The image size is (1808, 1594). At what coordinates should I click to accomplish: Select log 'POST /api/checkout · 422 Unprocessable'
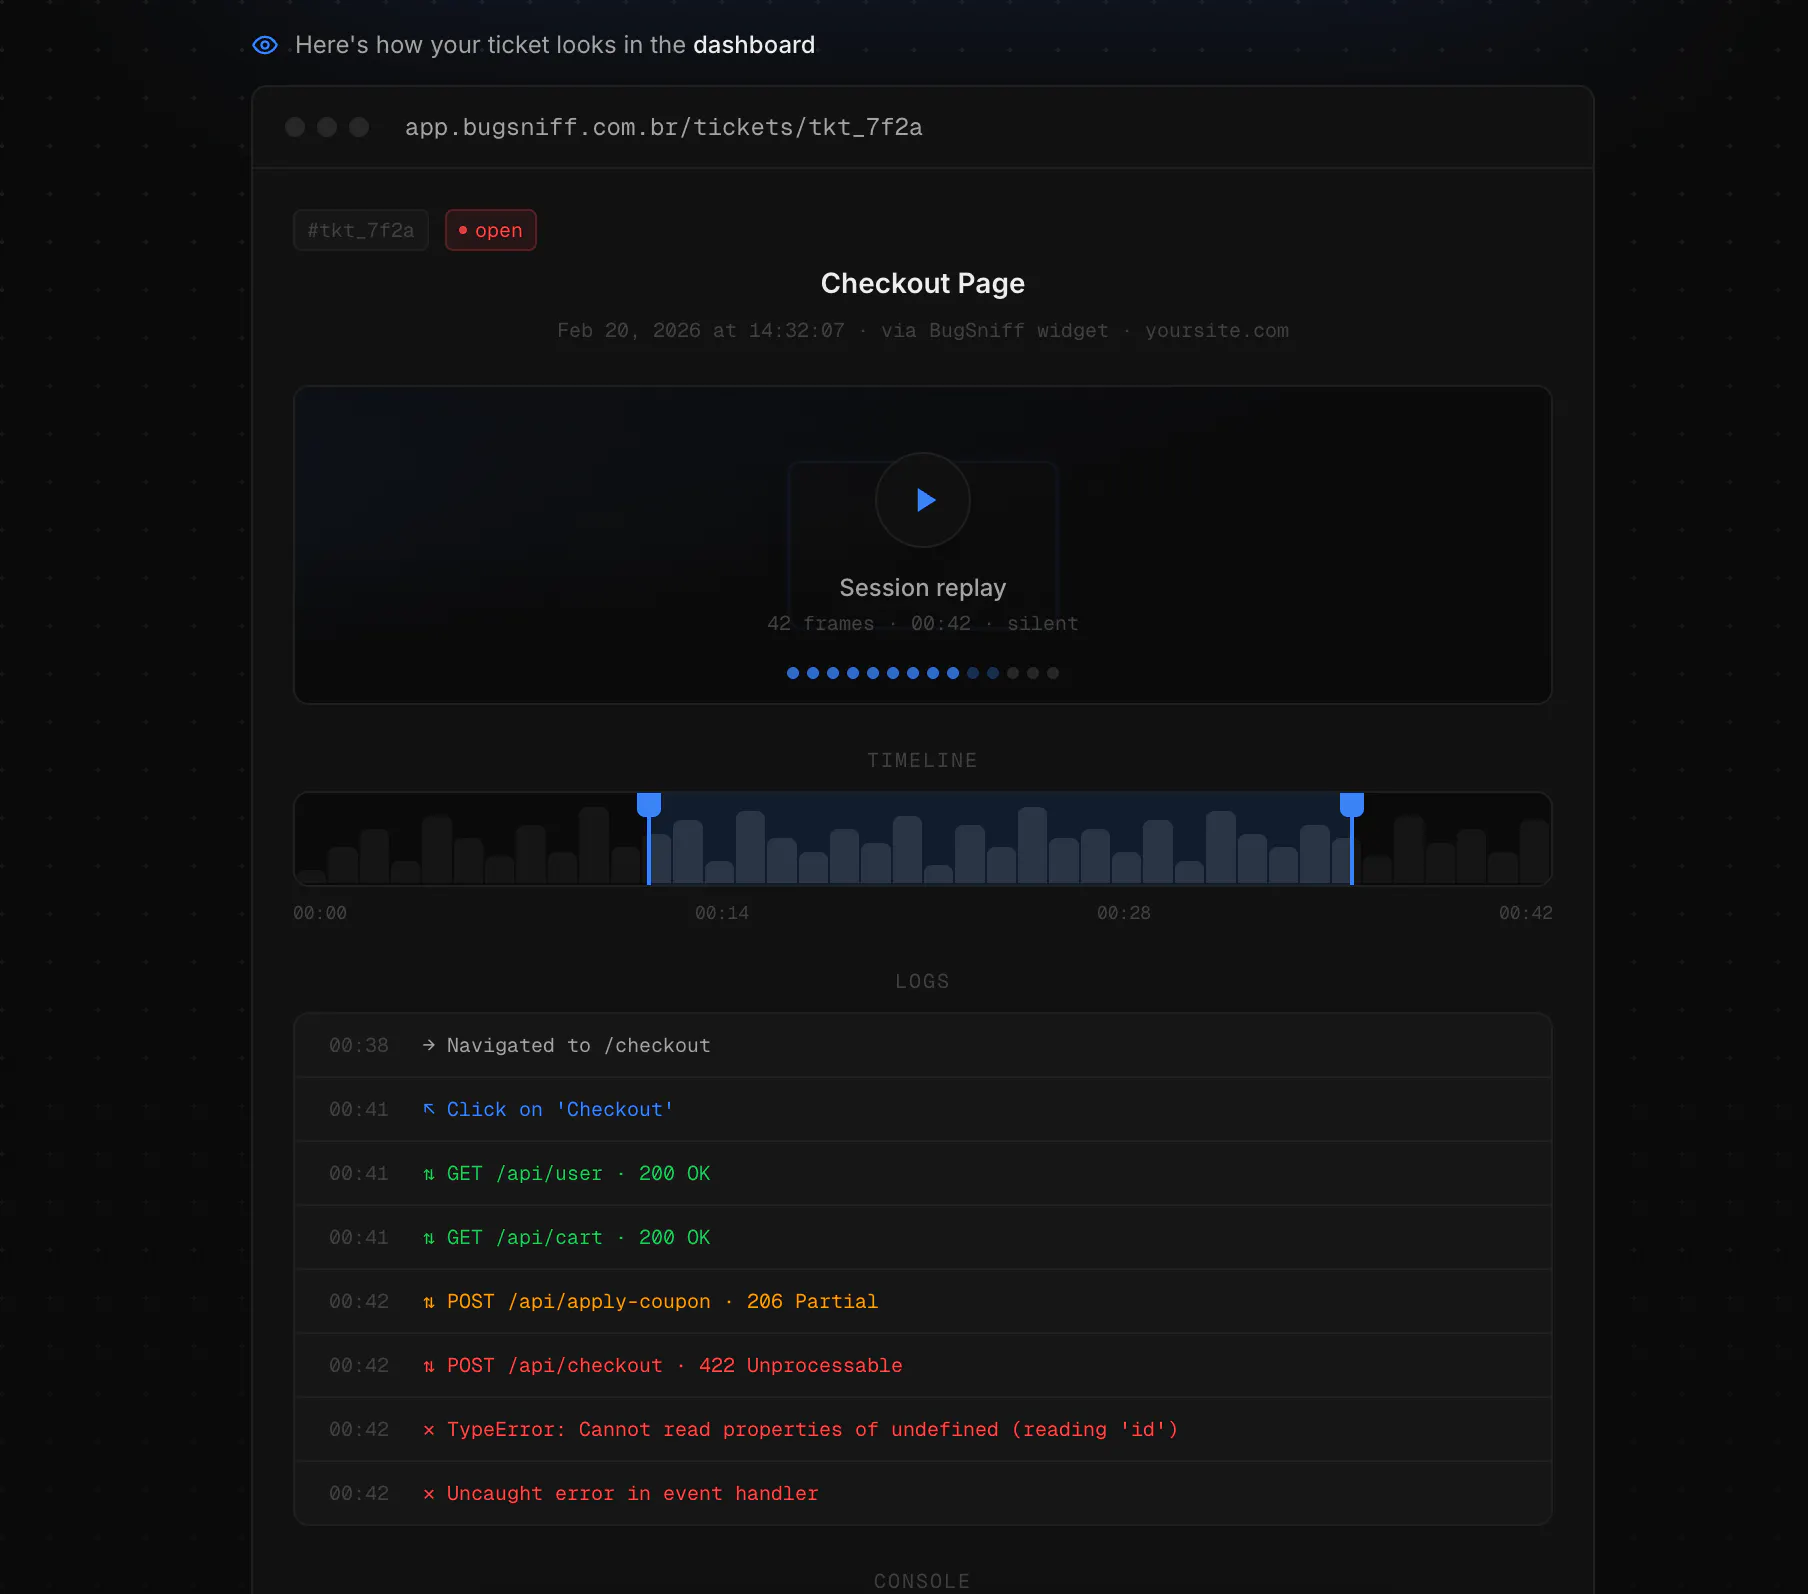click(x=674, y=1365)
